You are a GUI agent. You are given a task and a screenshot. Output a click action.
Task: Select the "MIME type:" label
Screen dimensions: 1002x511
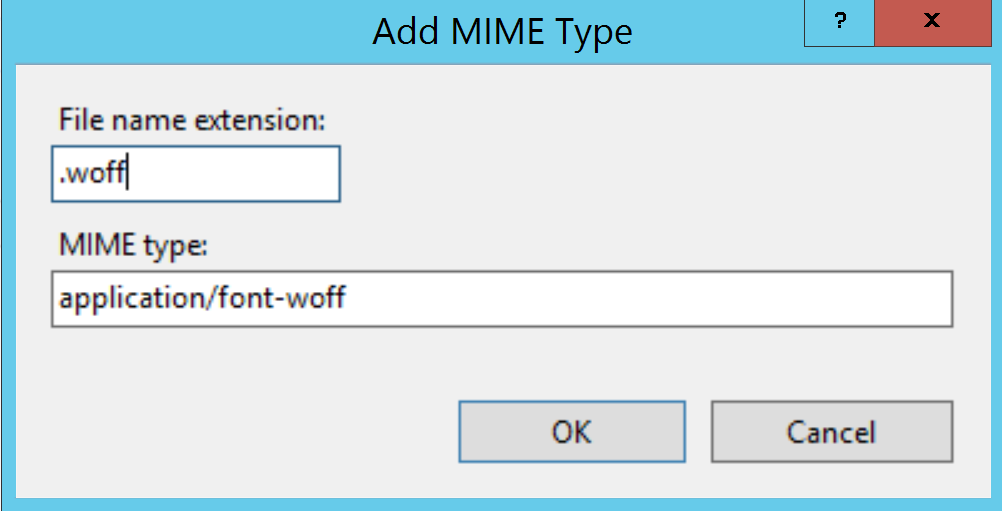coord(133,246)
